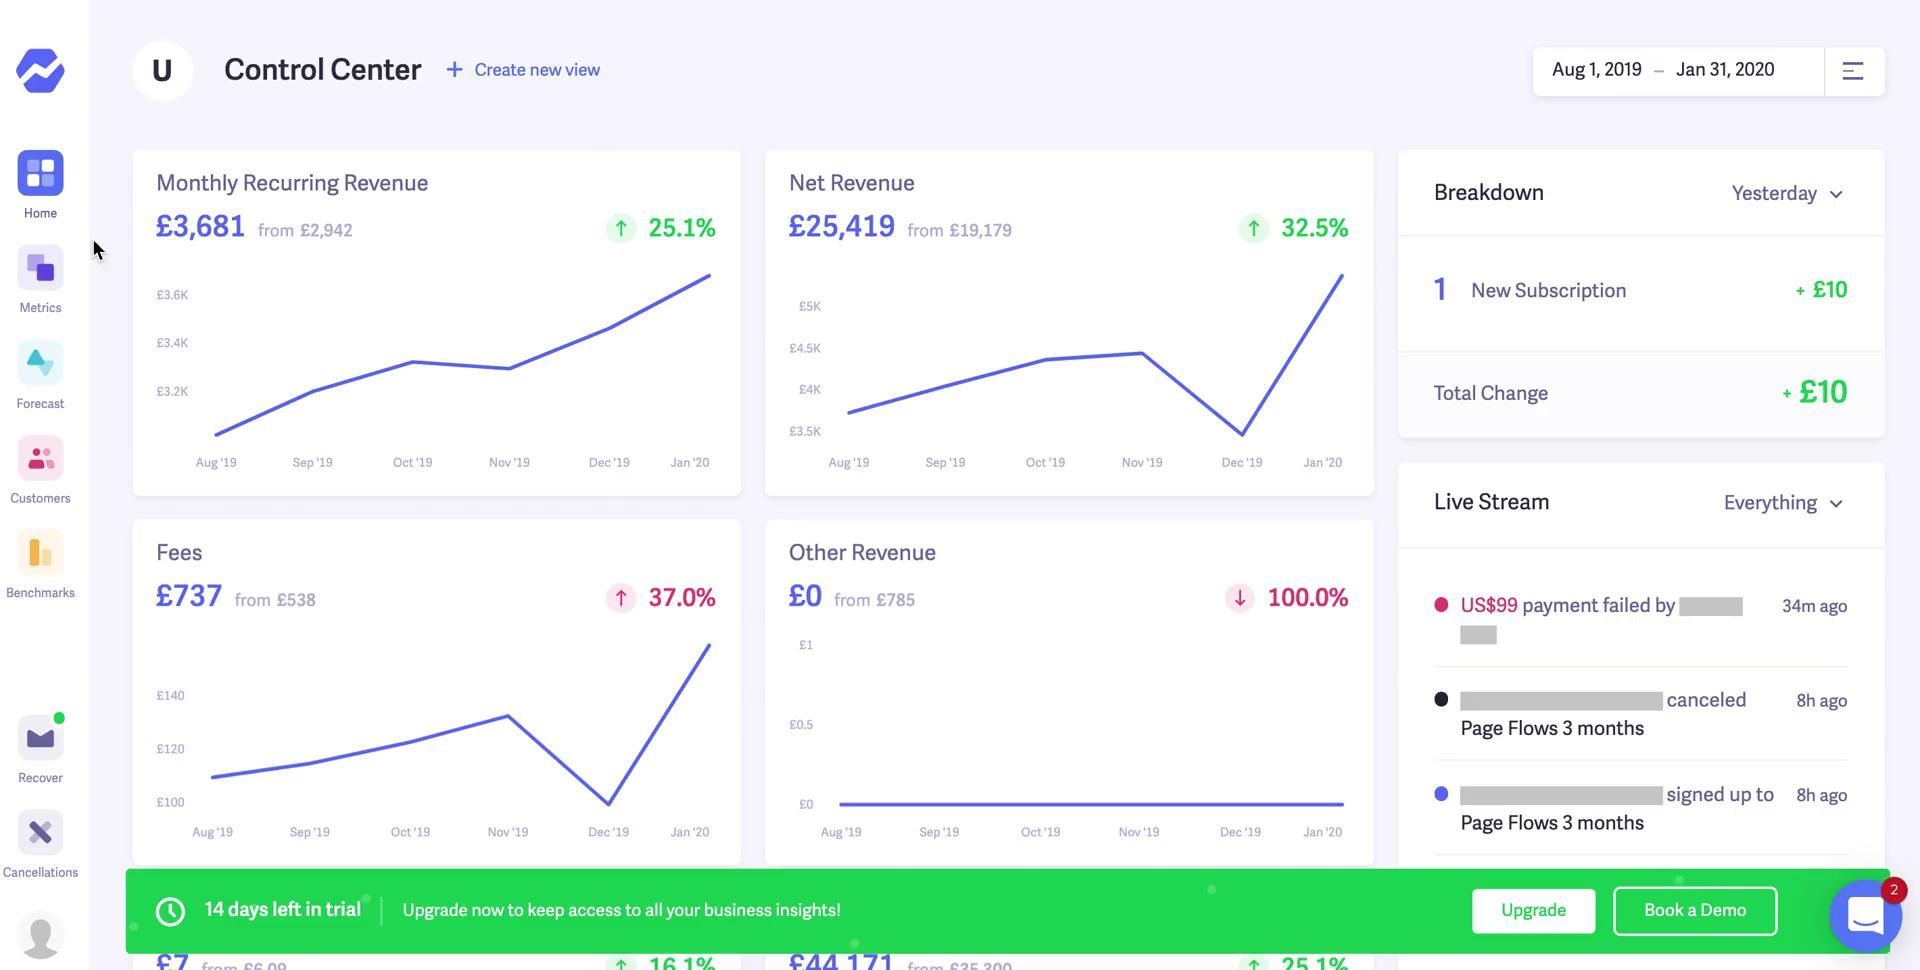This screenshot has height=970, width=1920.
Task: Expand the Live Stream Everything dropdown
Action: 1782,503
